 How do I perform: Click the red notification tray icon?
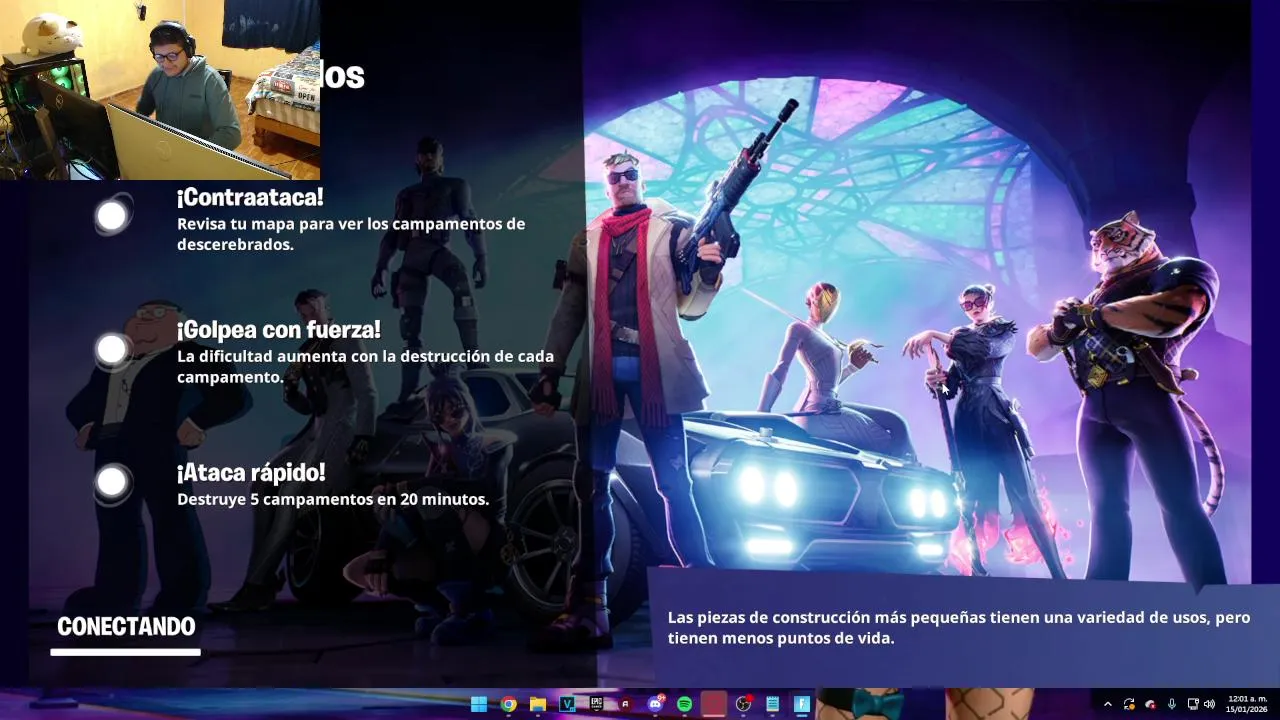click(1150, 704)
